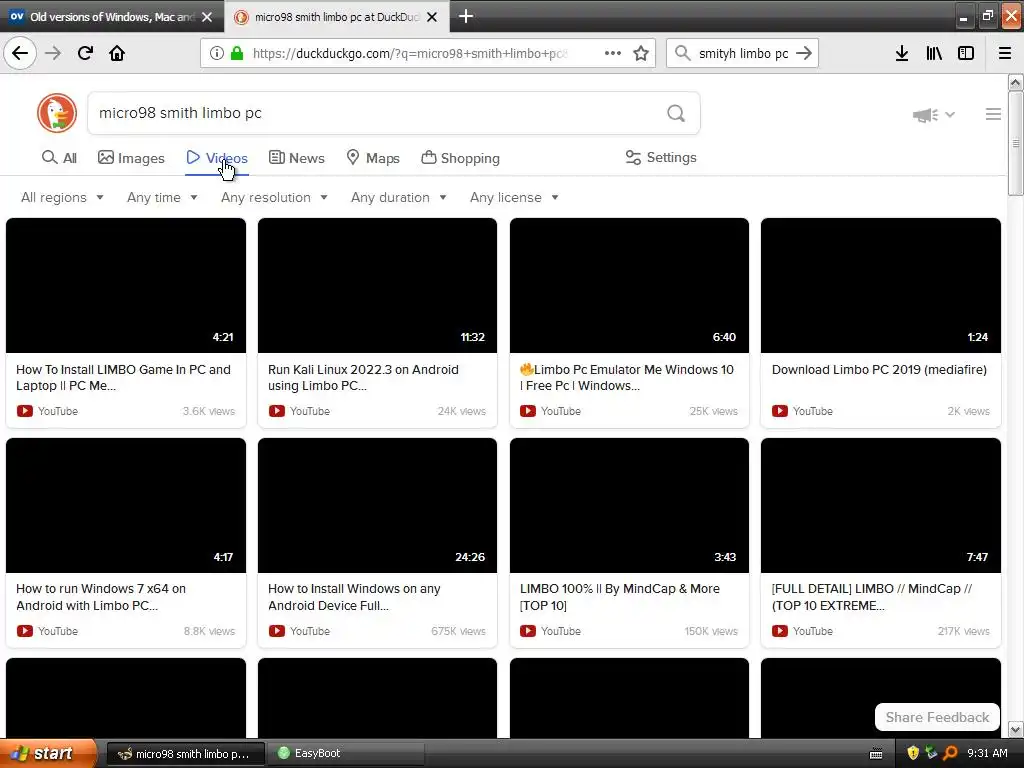This screenshot has width=1024, height=768.
Task: Open the Firefox hamburger menu
Action: point(1005,53)
